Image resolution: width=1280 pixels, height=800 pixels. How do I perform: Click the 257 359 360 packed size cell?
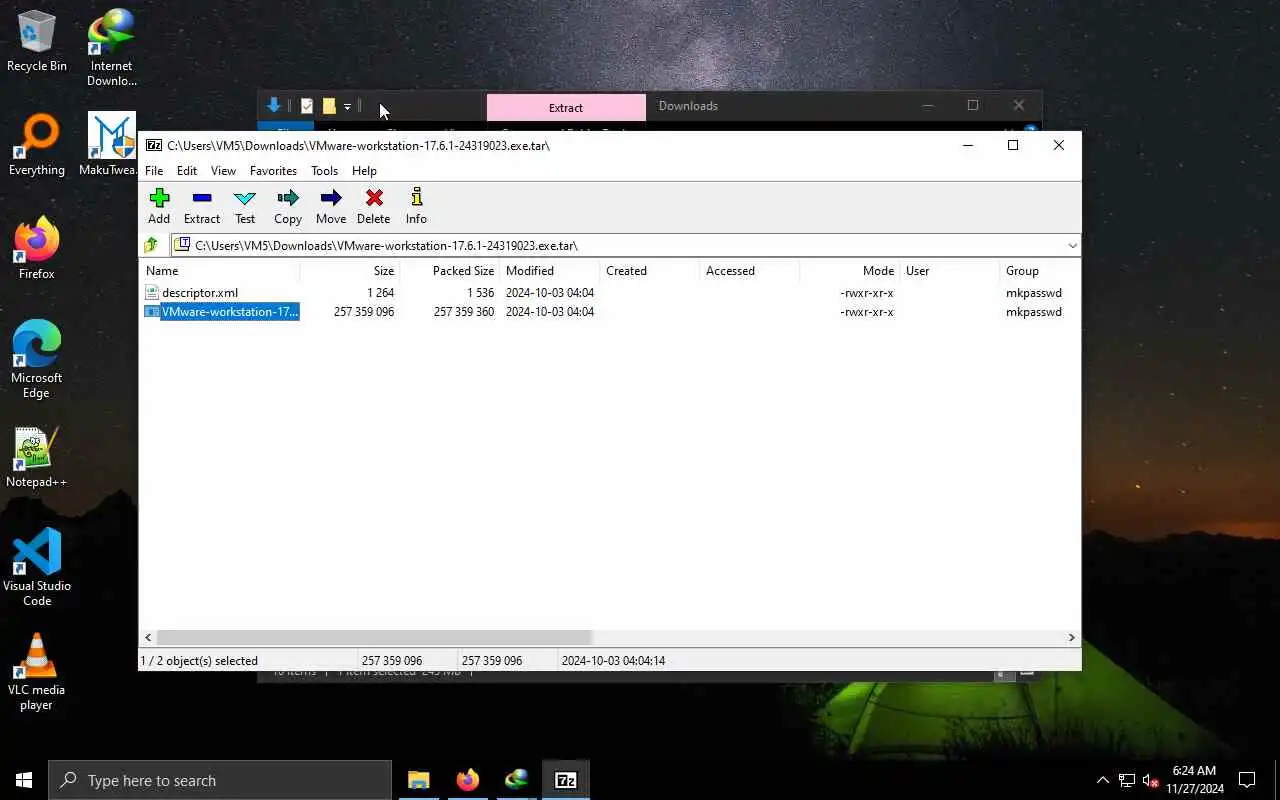[x=463, y=312]
